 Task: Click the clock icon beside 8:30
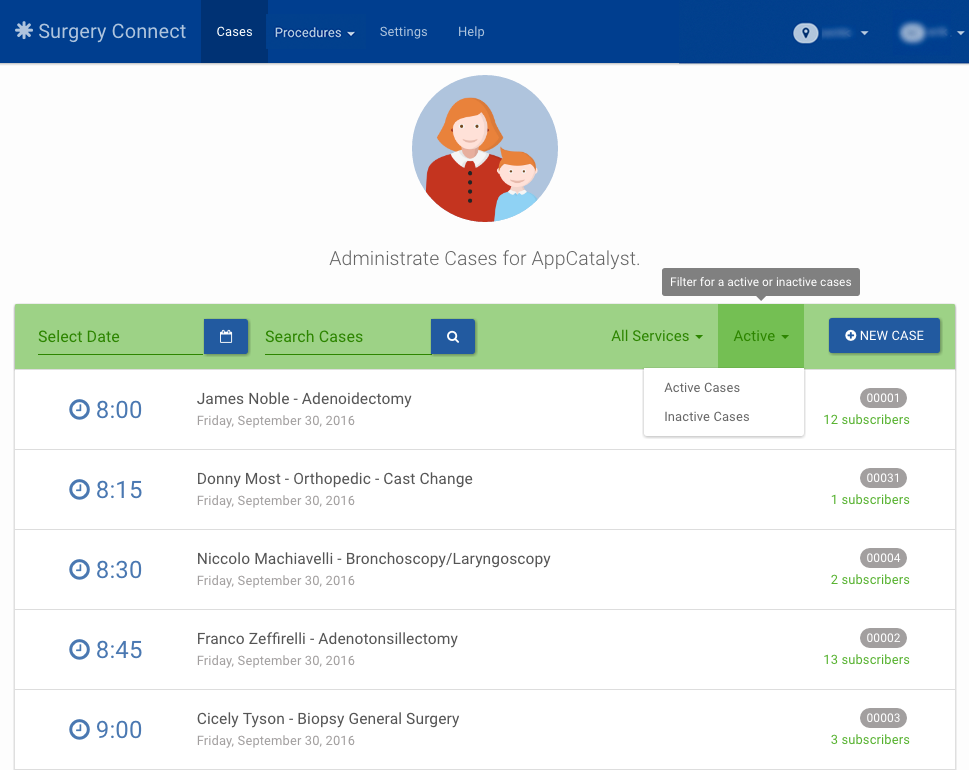(79, 569)
